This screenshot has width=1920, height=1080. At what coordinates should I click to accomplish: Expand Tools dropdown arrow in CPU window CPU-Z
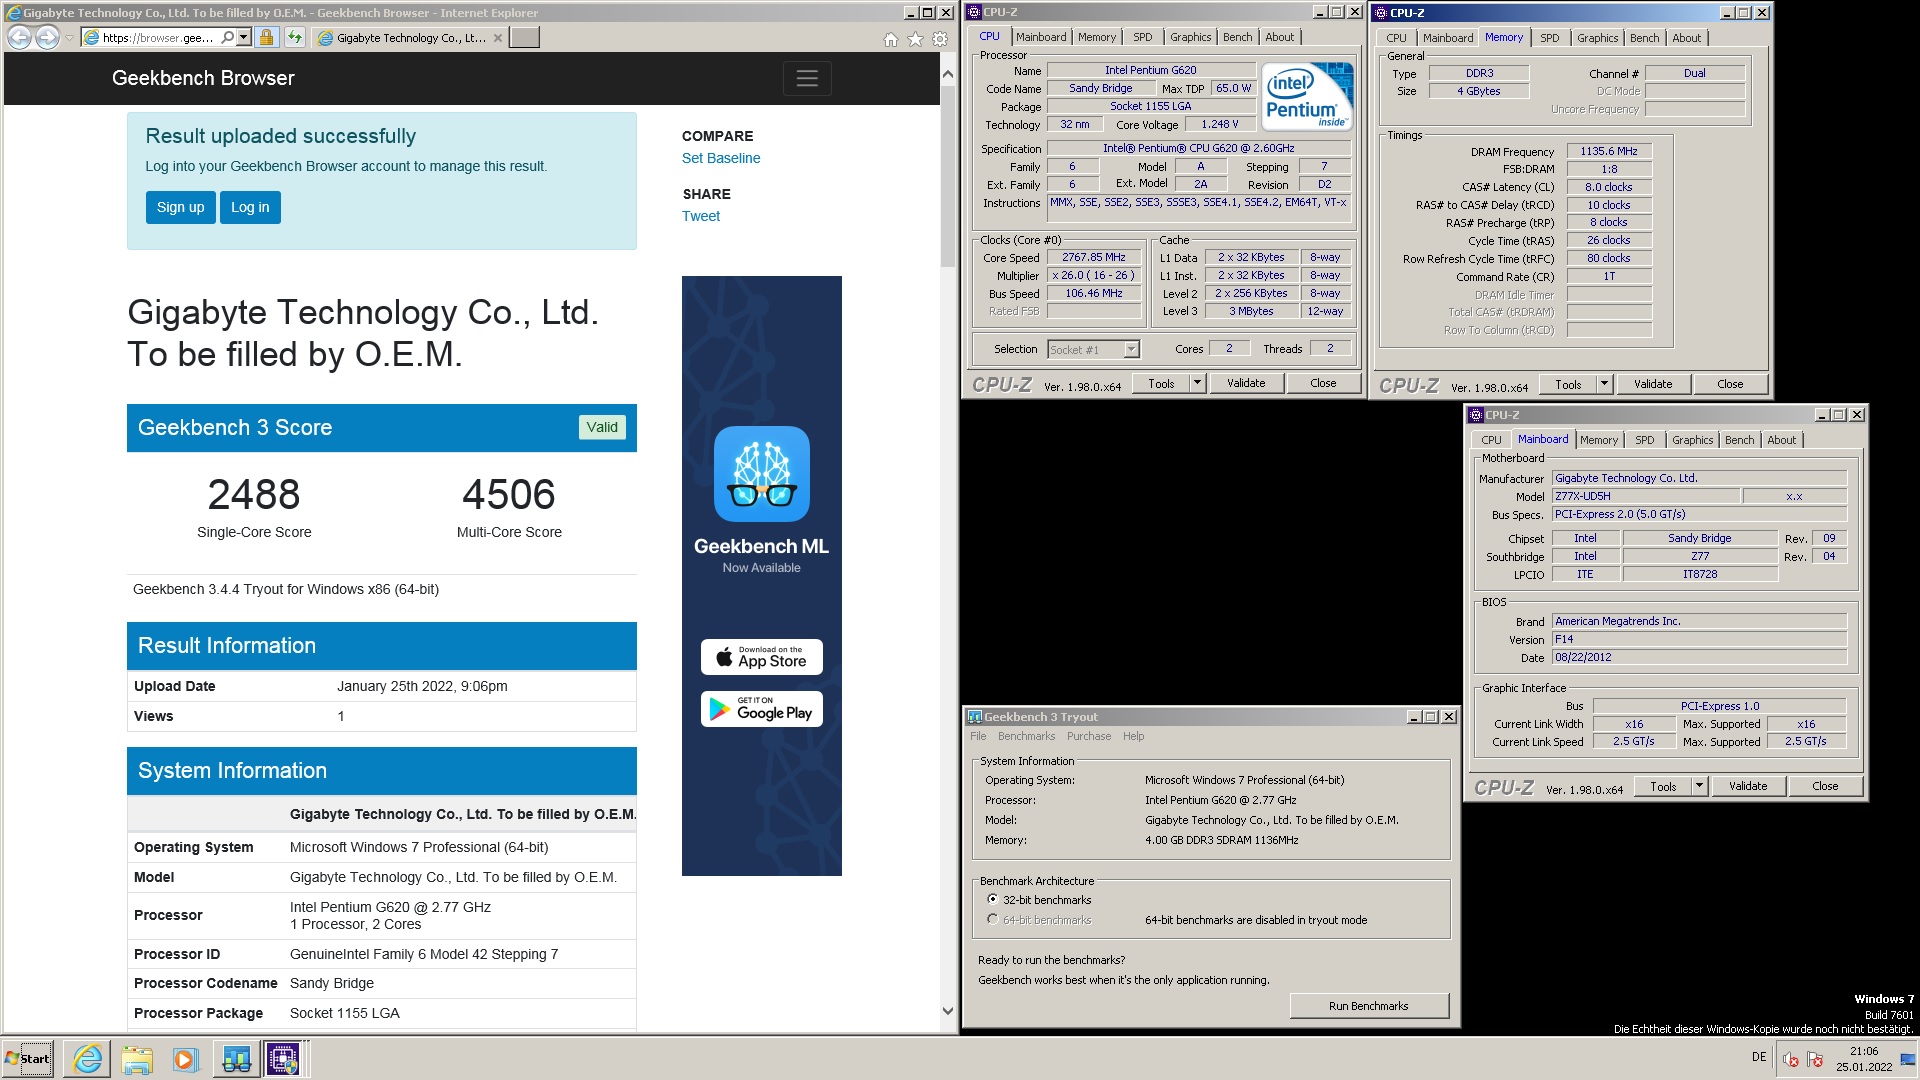click(x=1197, y=383)
